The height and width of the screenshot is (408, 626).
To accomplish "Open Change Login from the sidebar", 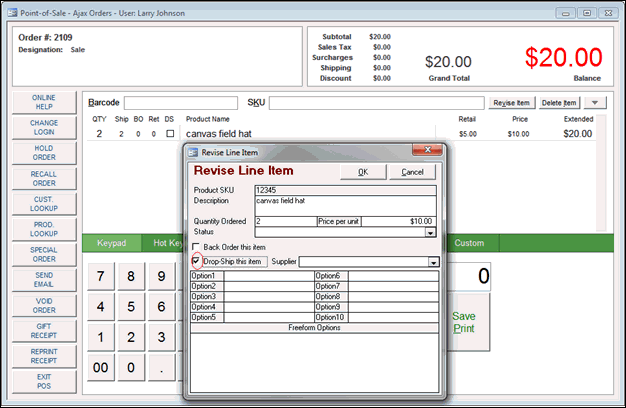I will tap(44, 128).
